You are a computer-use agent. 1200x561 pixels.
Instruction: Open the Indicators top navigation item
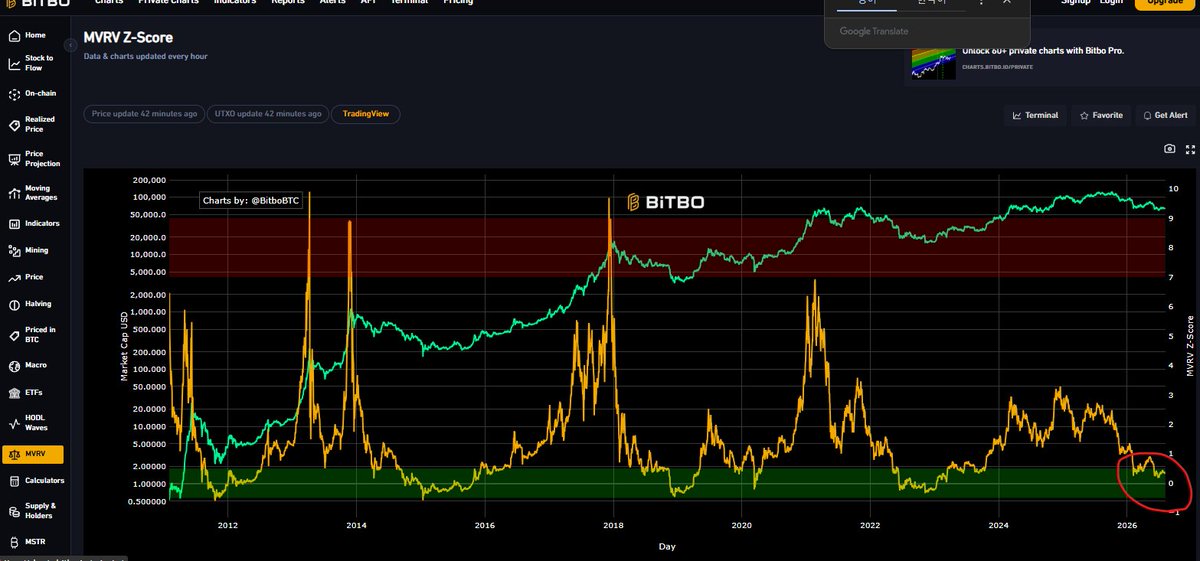[235, 3]
